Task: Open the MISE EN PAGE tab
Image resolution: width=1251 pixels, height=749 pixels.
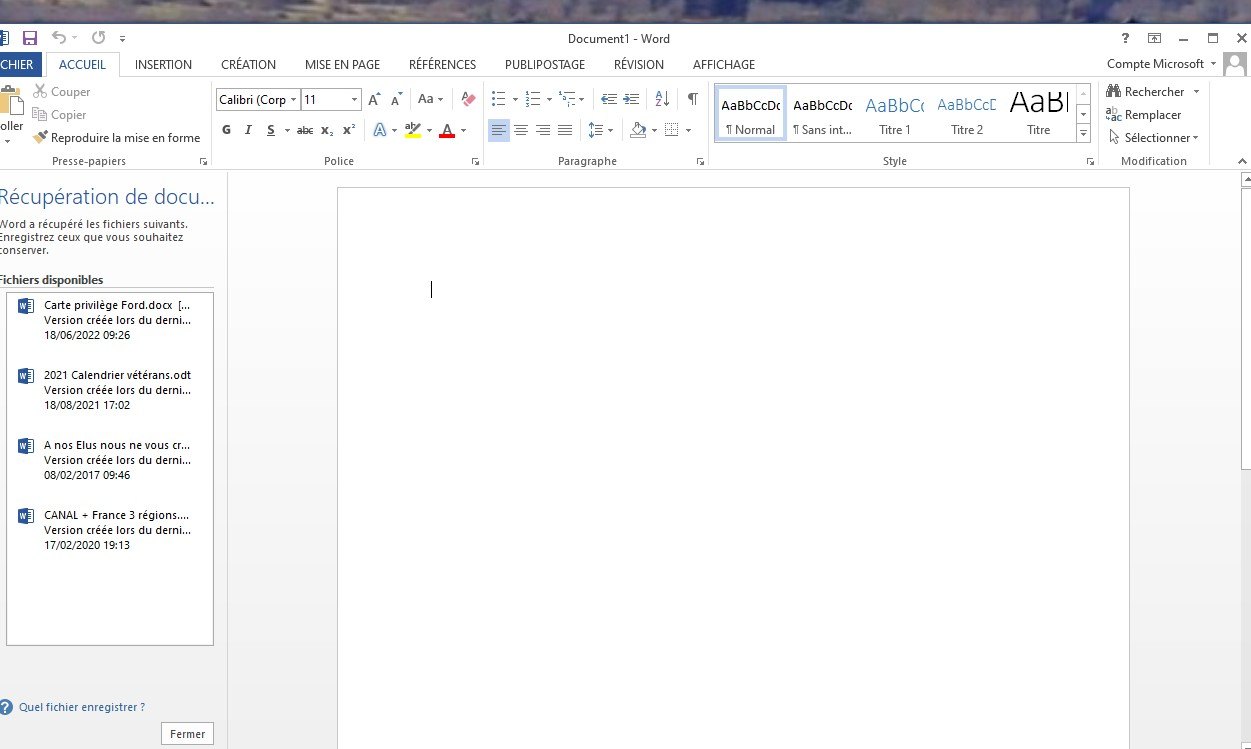Action: pos(342,64)
